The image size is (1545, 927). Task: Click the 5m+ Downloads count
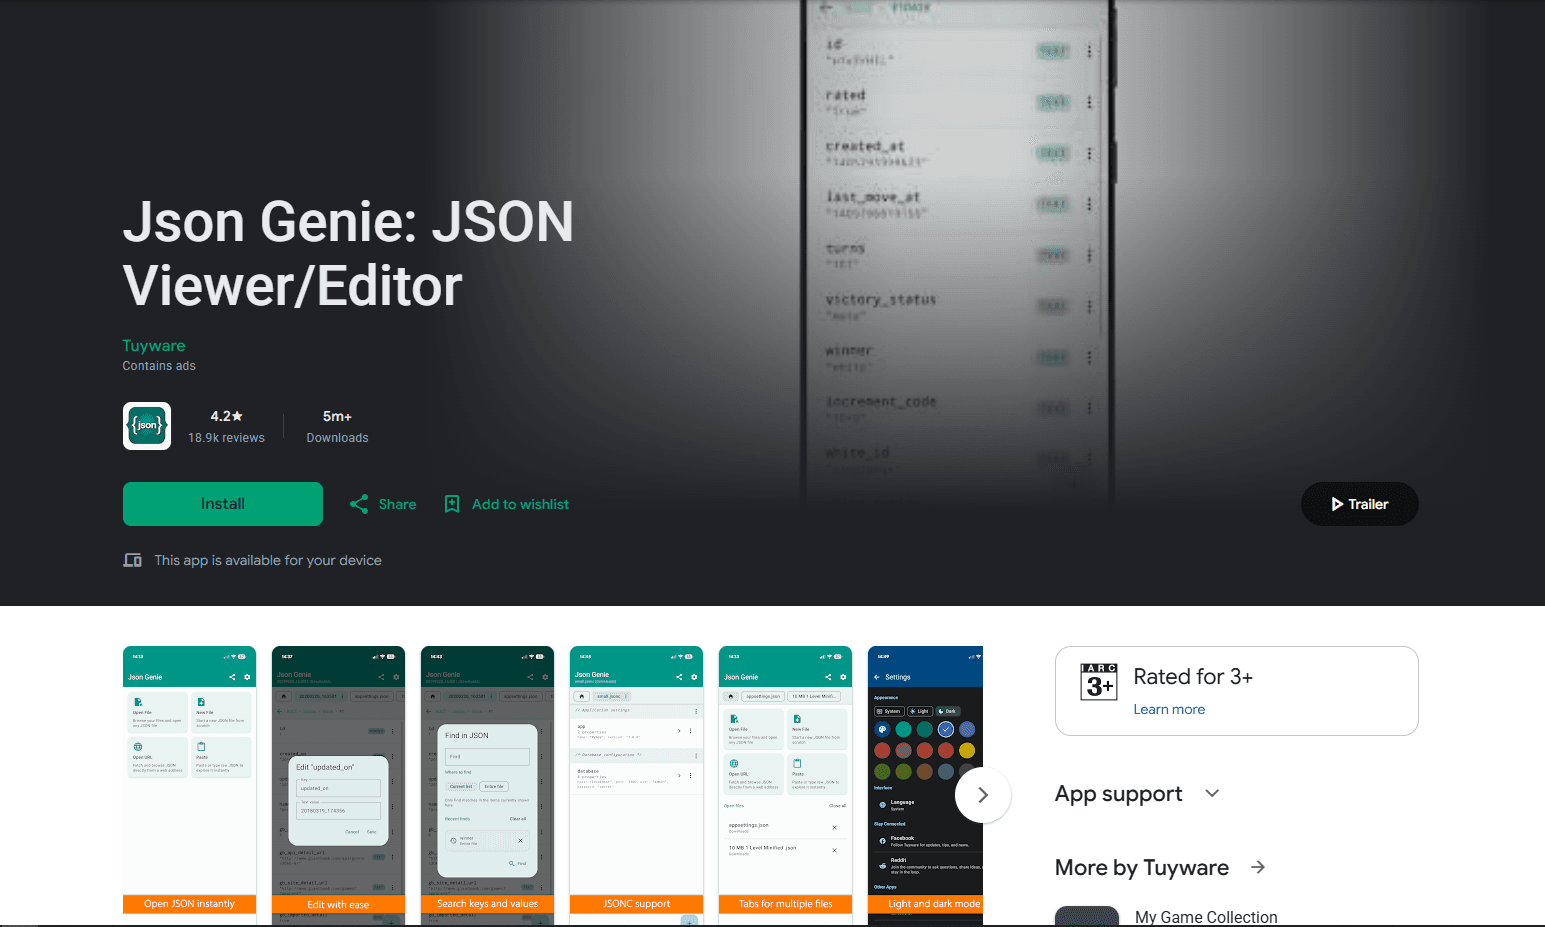(337, 426)
